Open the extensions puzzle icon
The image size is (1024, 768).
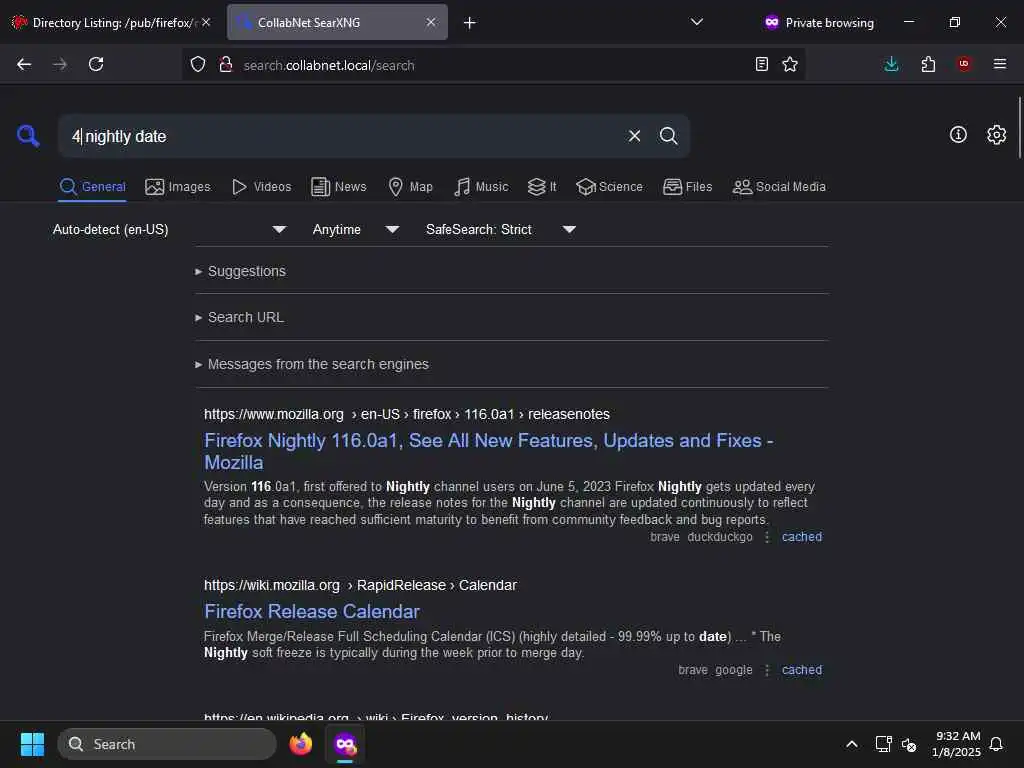(928, 64)
